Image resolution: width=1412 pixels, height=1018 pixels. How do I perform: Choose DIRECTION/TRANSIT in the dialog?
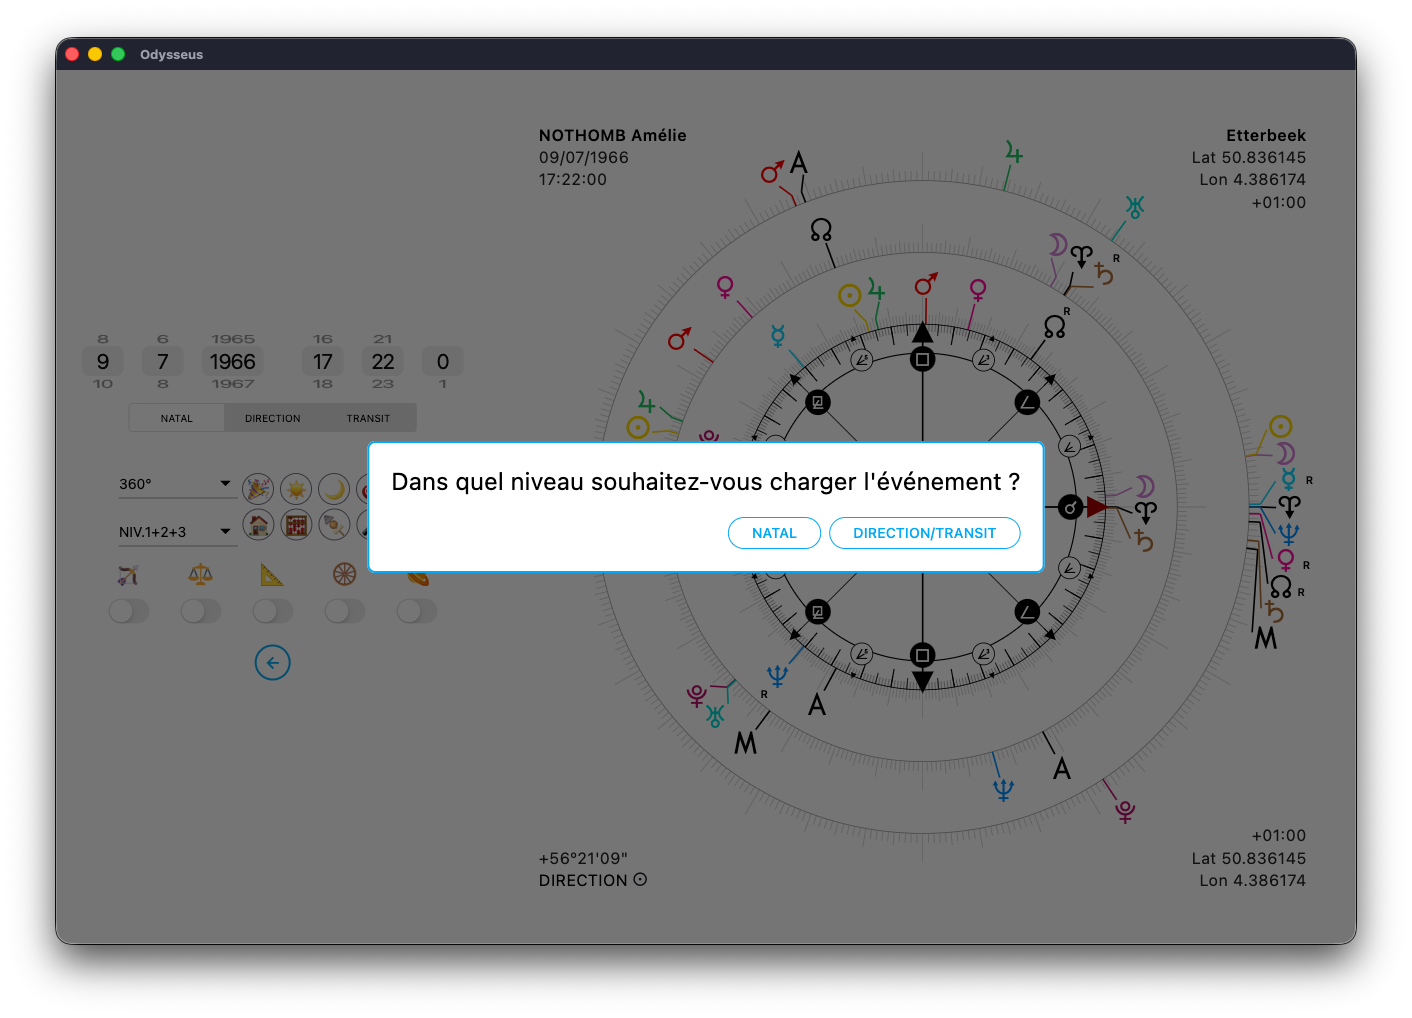pos(924,533)
